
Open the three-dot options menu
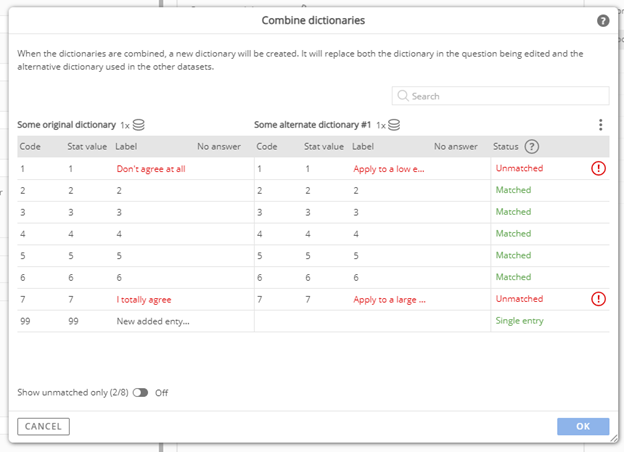601,125
